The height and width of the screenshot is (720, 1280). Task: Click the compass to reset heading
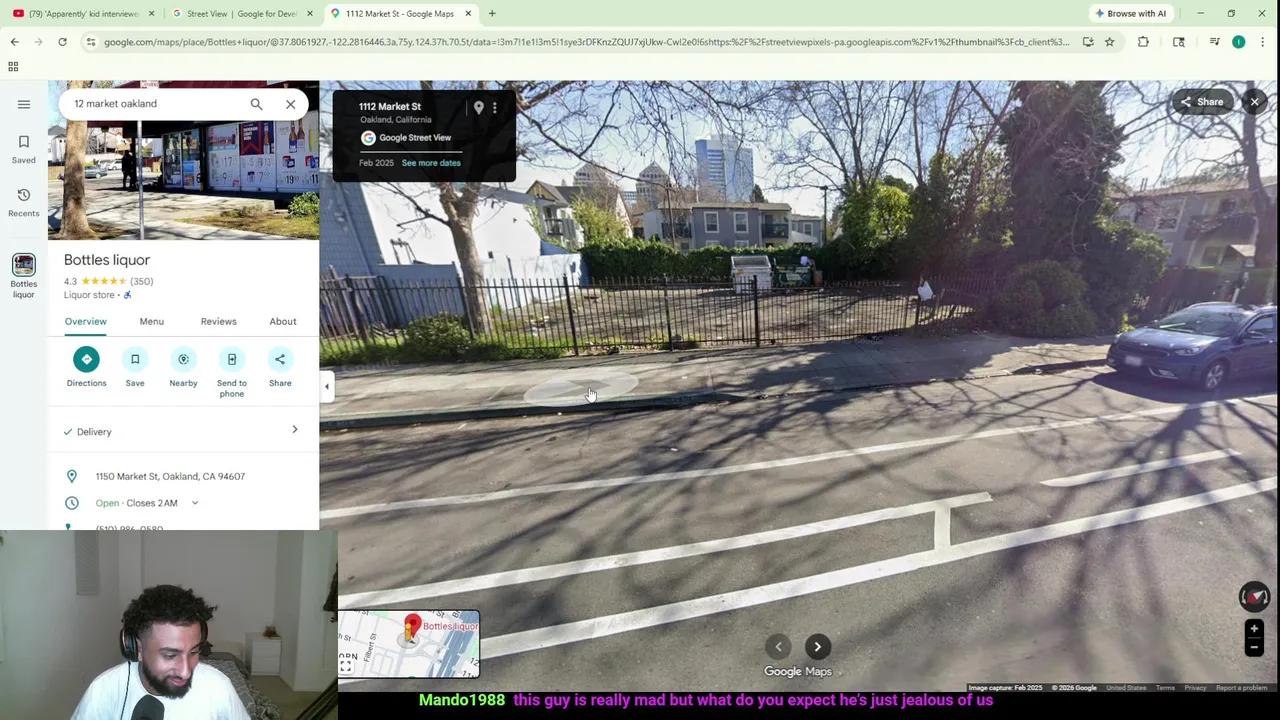[x=1254, y=596]
